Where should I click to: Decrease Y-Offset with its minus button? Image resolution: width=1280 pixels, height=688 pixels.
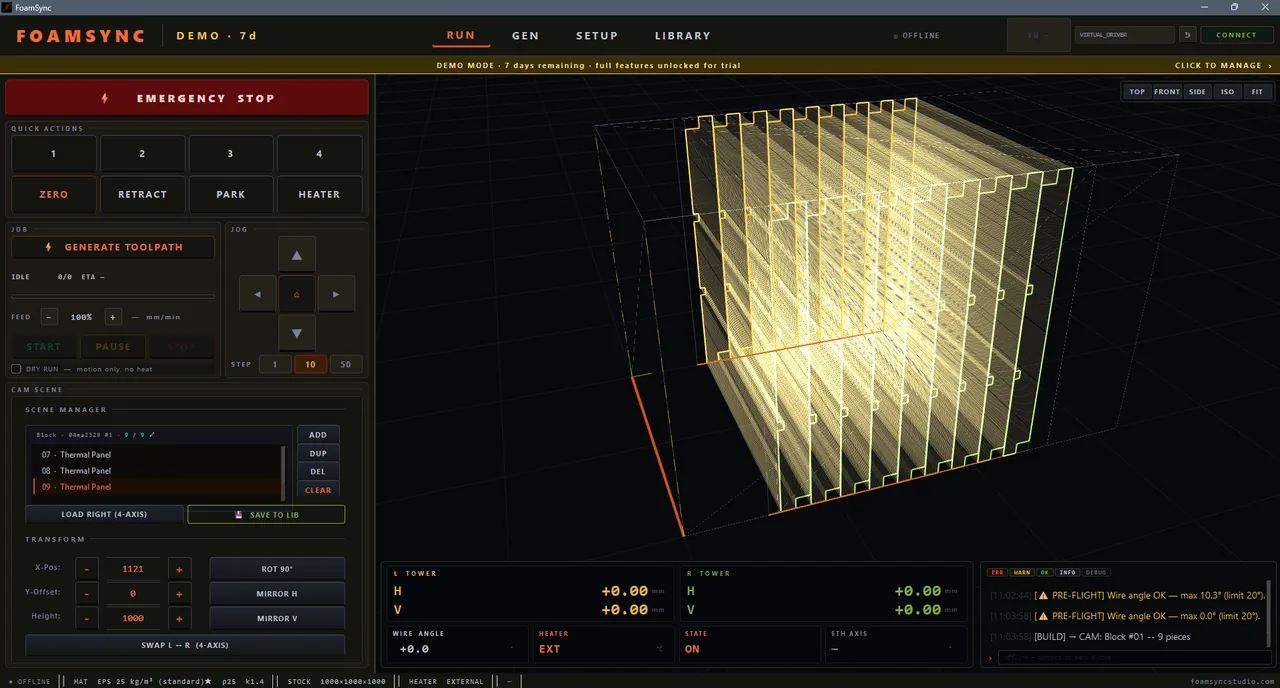[x=87, y=594]
